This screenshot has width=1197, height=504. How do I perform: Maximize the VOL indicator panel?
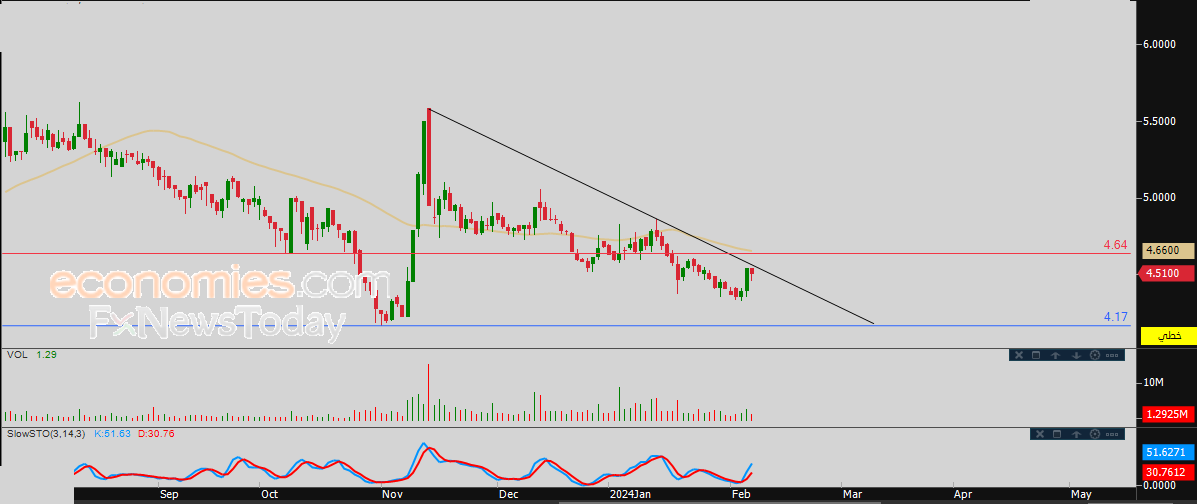(1036, 355)
